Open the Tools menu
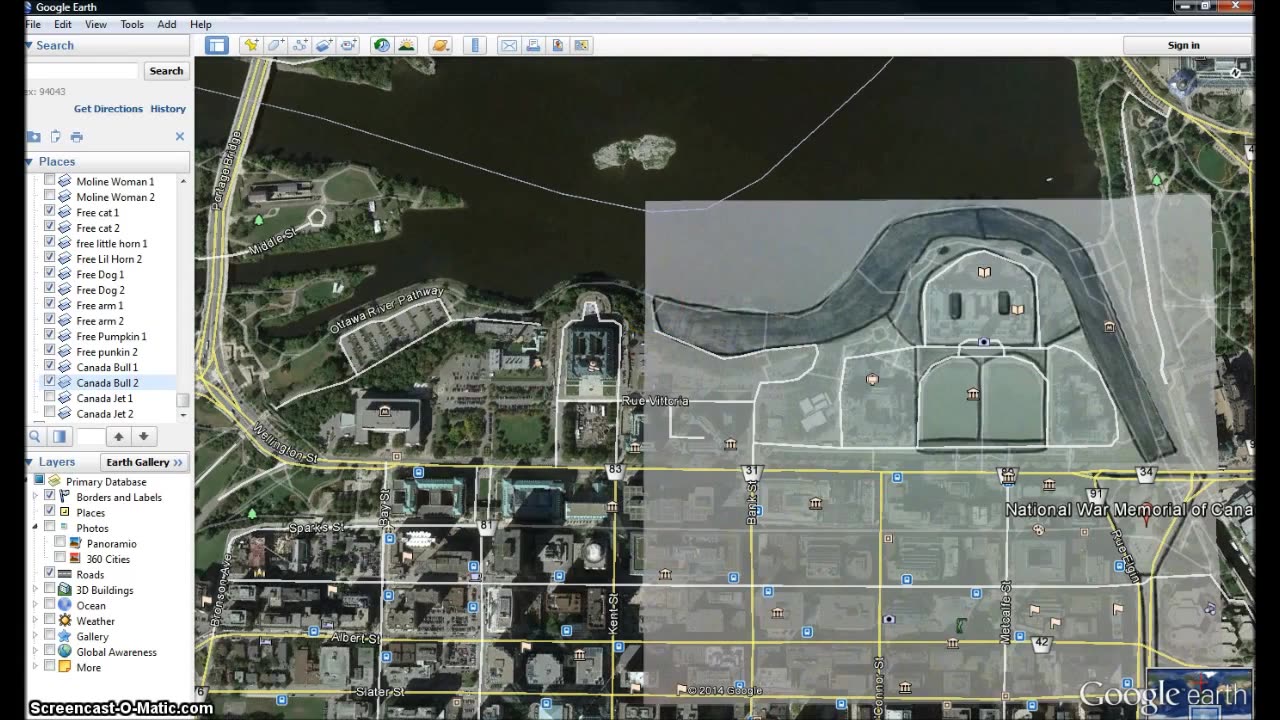Image resolution: width=1280 pixels, height=720 pixels. [x=132, y=24]
